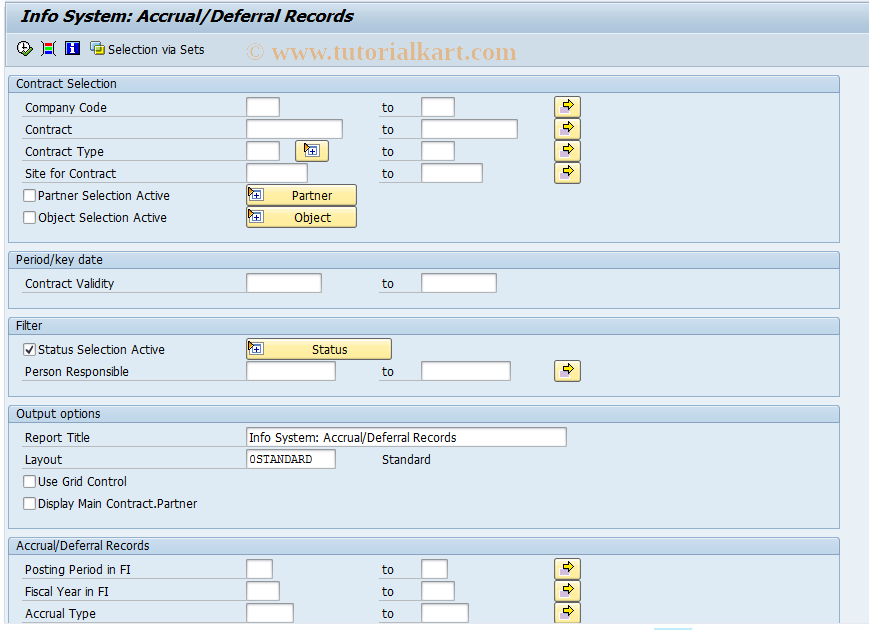This screenshot has width=869, height=630.
Task: Focus the Person Responsible to field
Action: pyautogui.click(x=466, y=371)
